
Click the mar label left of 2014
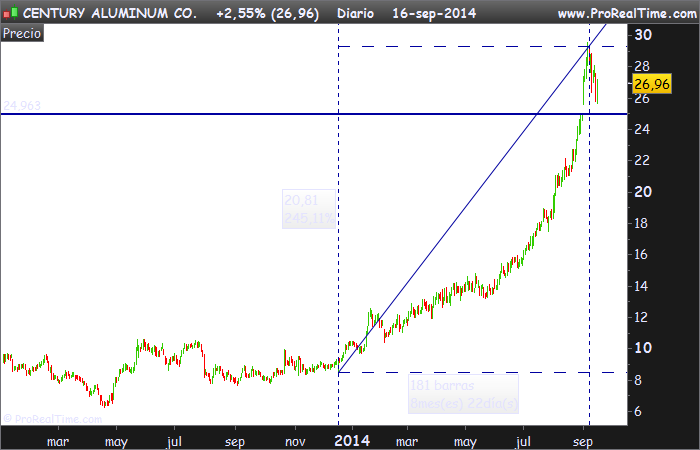58,442
